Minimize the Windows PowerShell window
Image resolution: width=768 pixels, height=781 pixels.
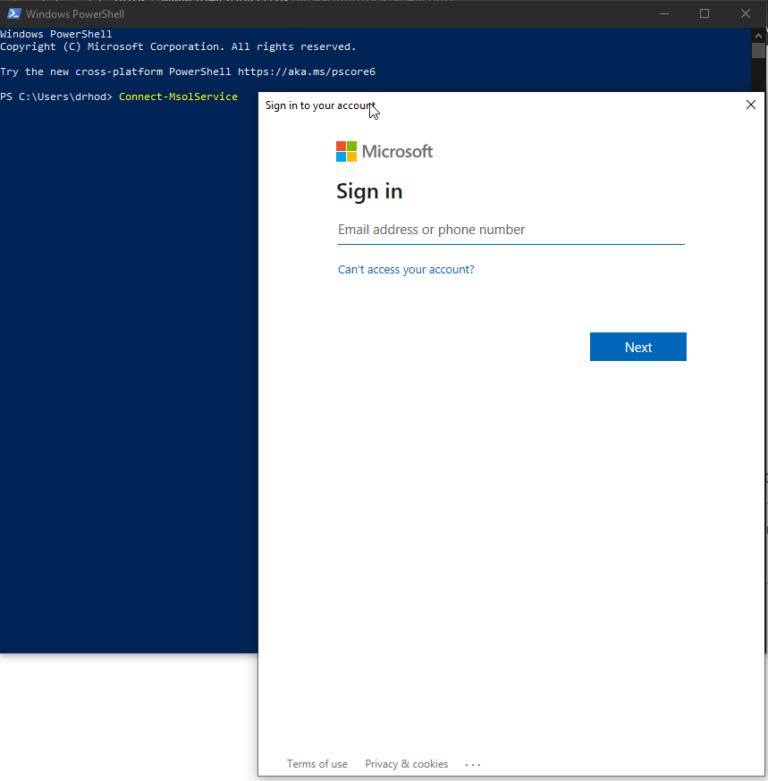(x=663, y=14)
